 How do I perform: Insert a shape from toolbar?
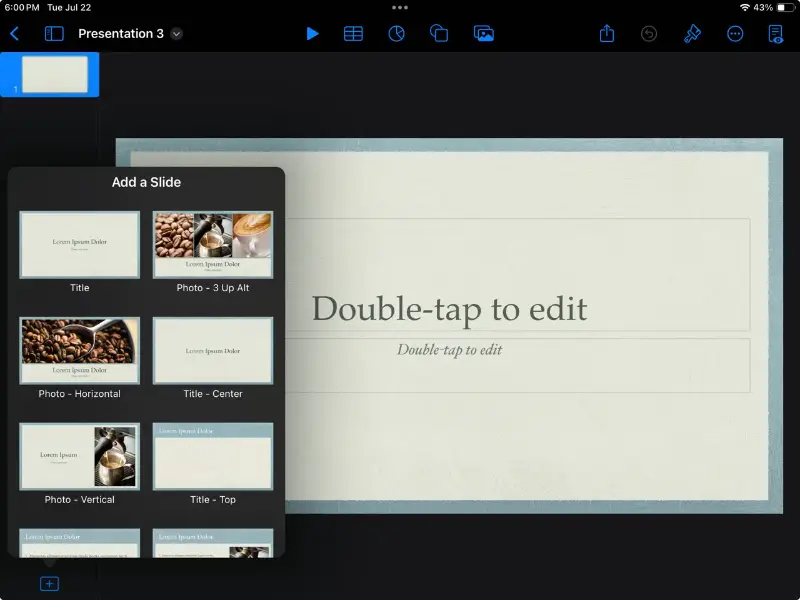click(439, 34)
